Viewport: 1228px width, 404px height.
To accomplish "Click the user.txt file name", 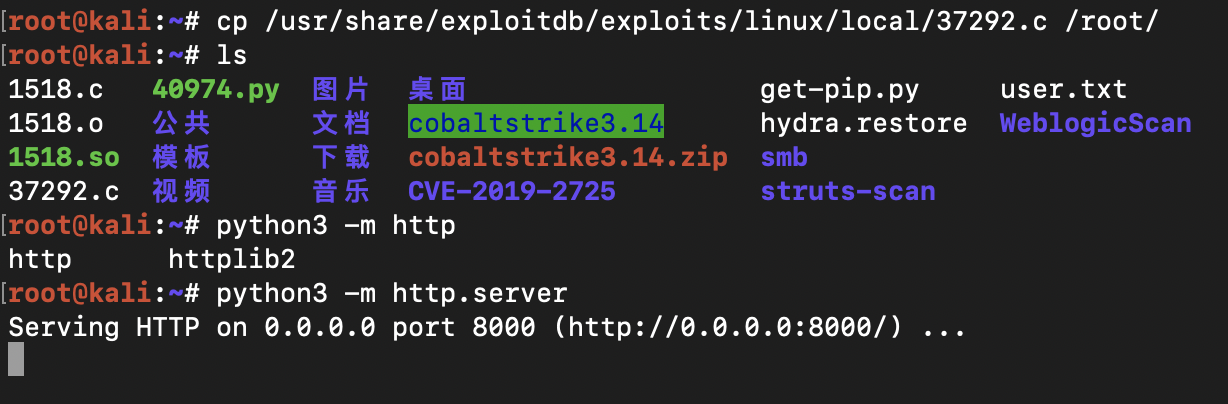I will (1063, 90).
